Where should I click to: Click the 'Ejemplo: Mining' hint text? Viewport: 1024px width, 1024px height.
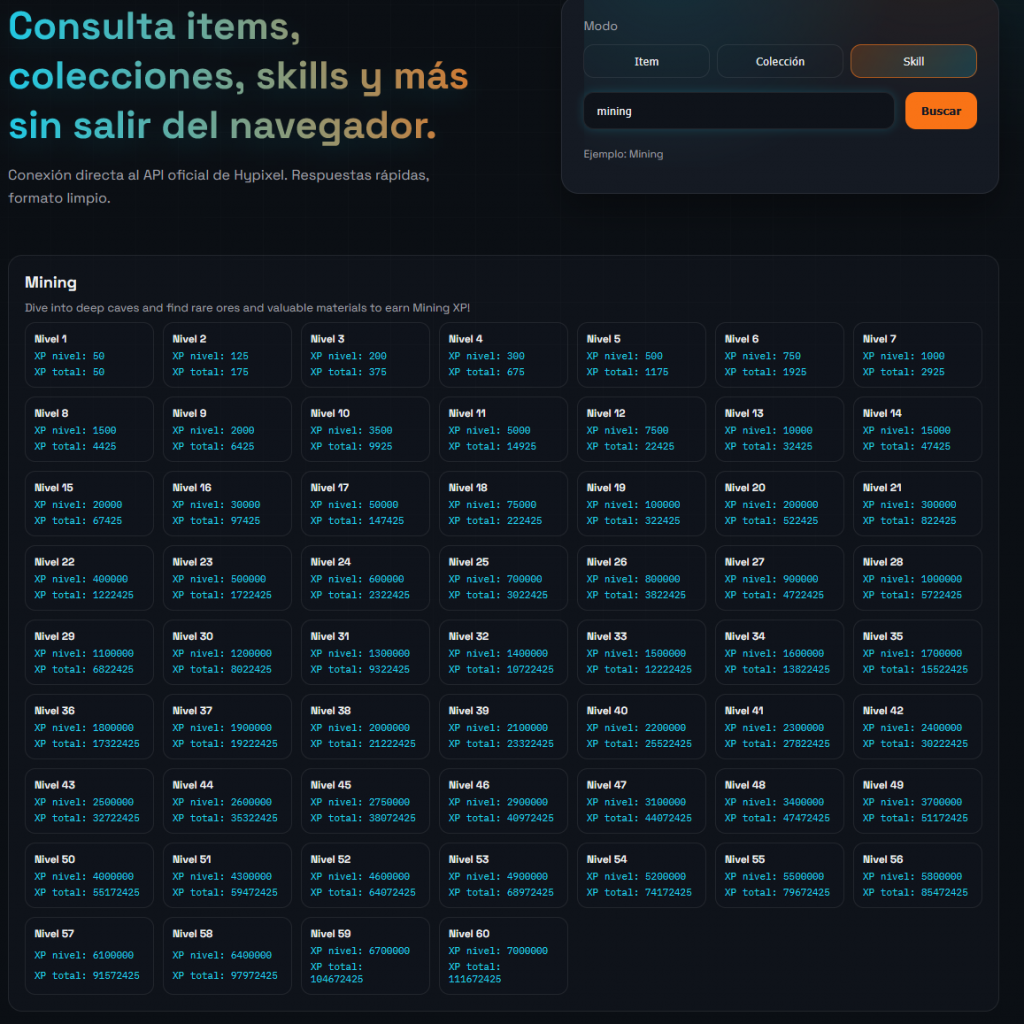623,154
